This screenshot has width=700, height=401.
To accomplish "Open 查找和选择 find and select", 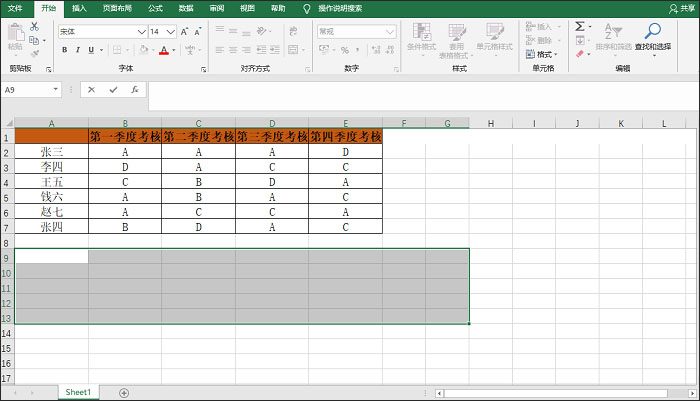I will [653, 38].
